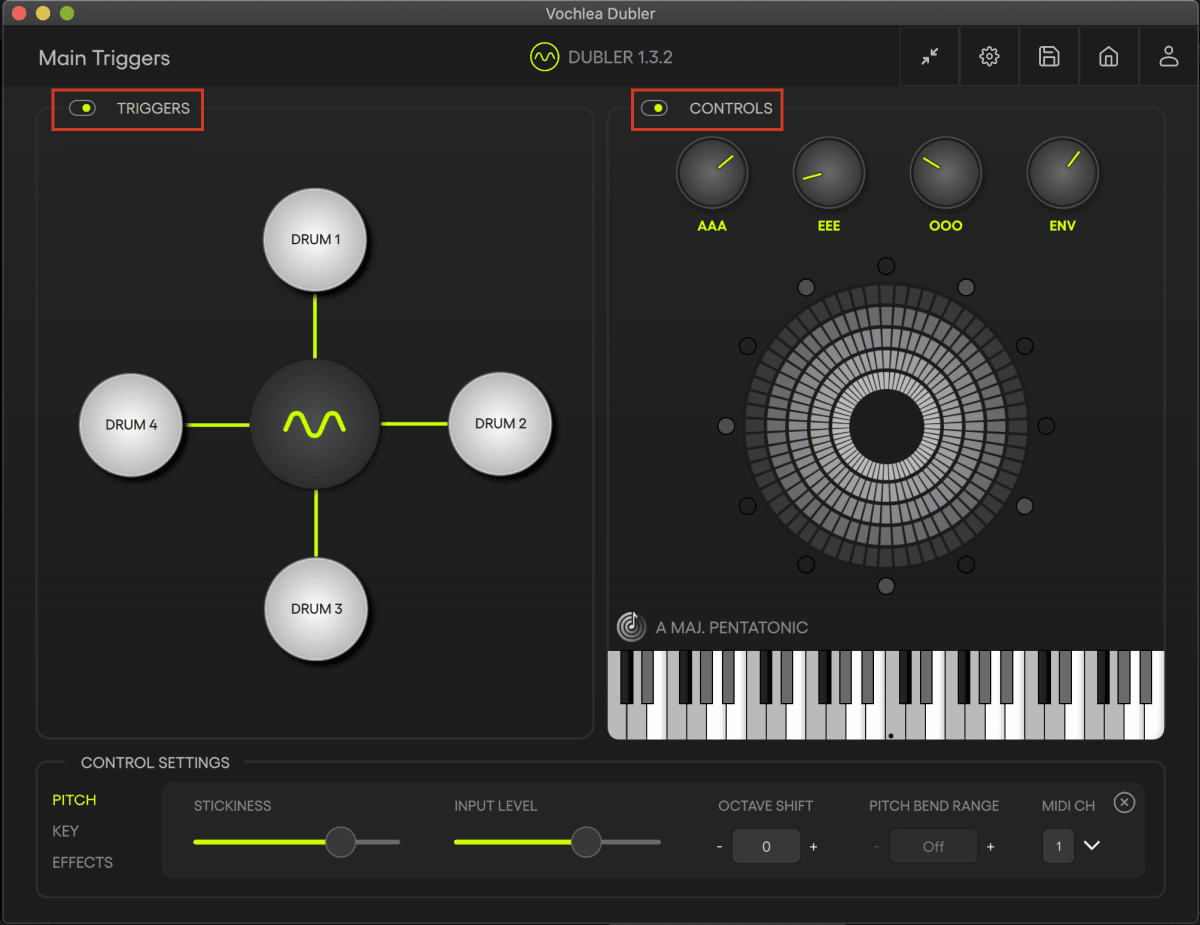1200x925 pixels.
Task: Click the collapse window arrows icon
Action: point(930,57)
